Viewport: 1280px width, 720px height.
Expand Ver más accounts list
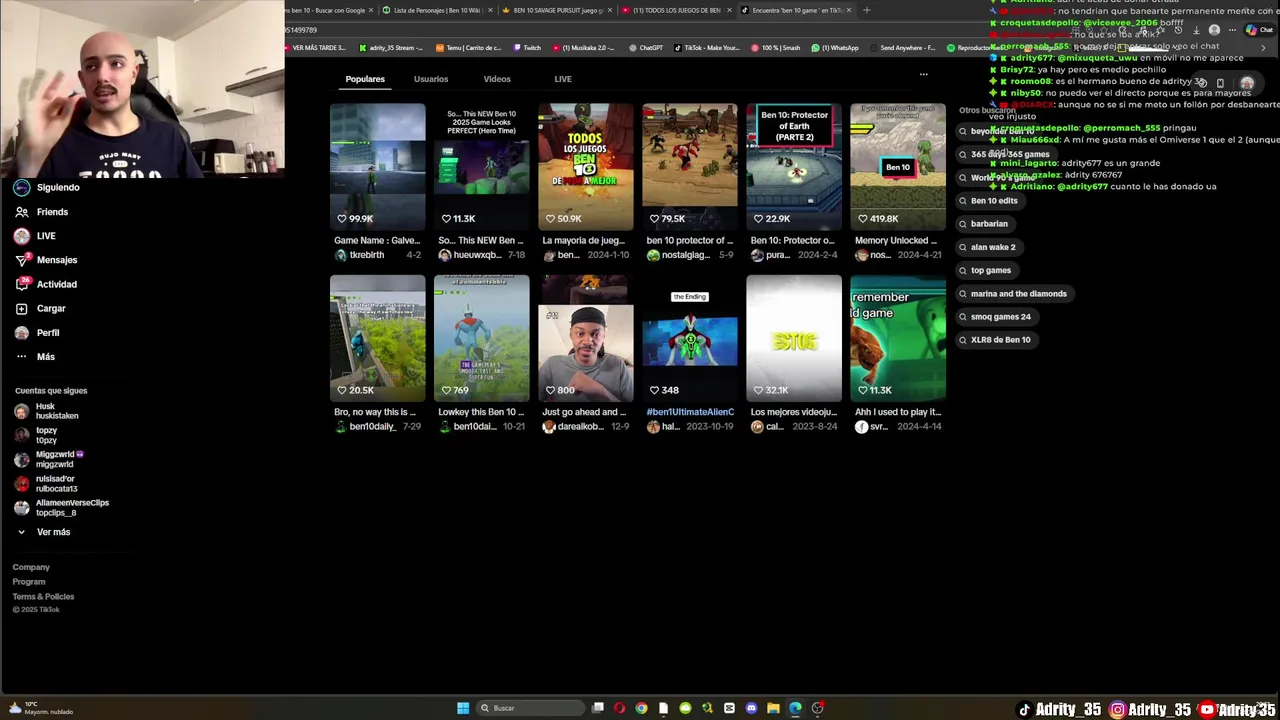coord(44,532)
